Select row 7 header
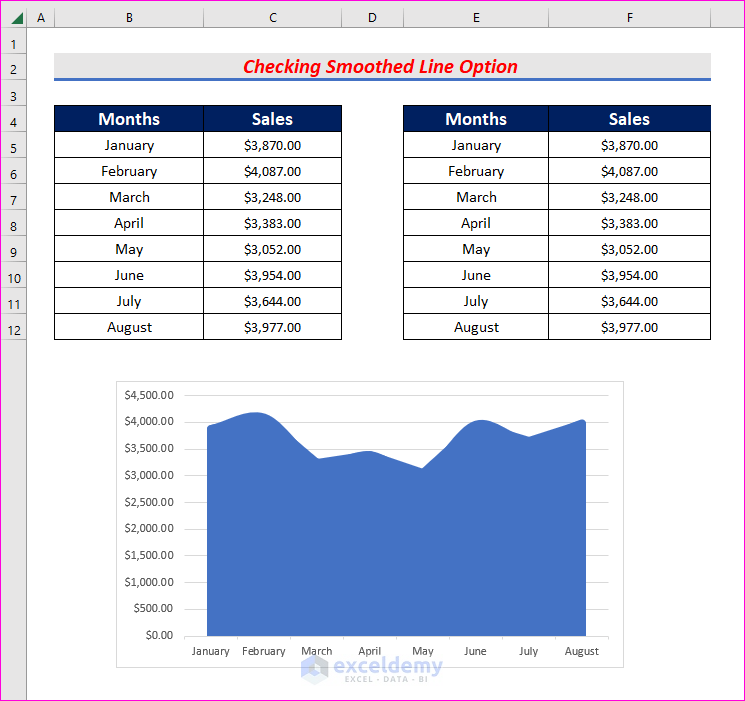 14,197
